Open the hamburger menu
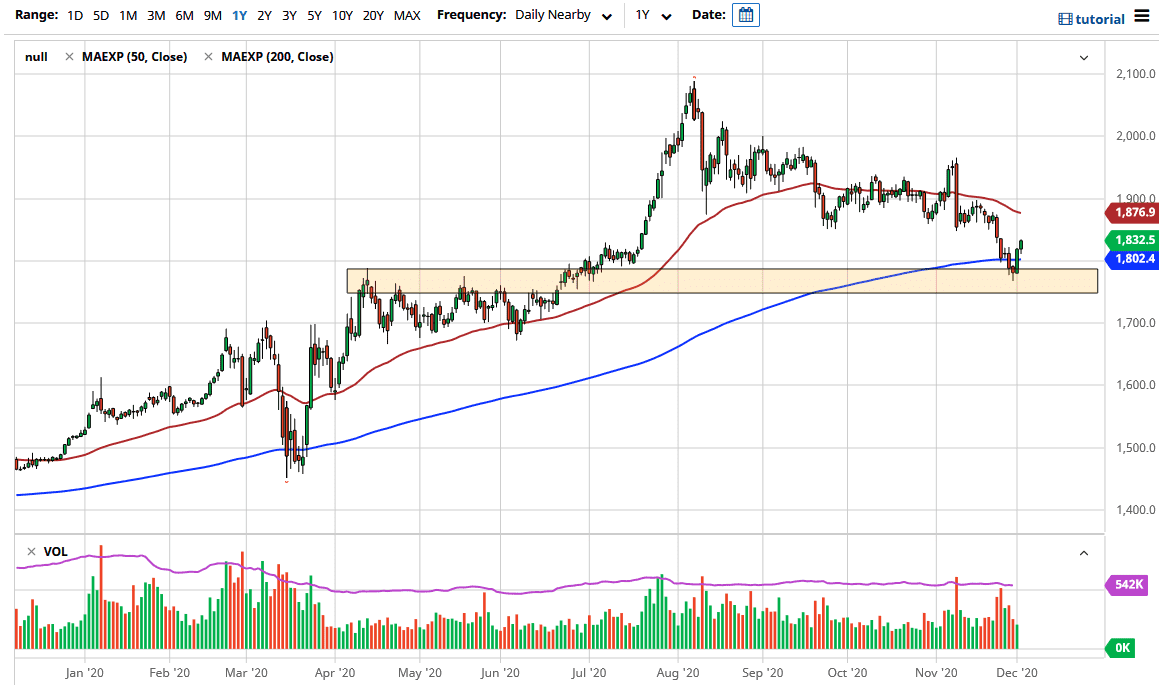The image size is (1159, 688). click(1142, 16)
